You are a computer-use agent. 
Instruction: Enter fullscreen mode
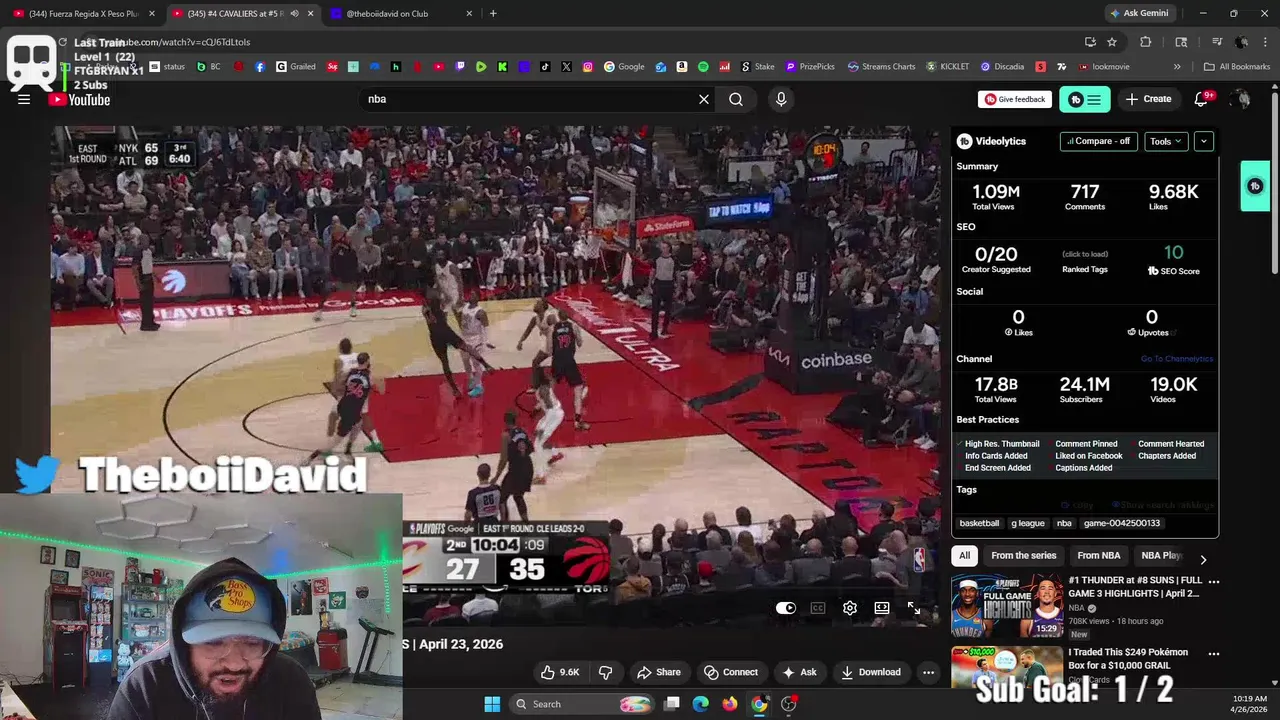[x=914, y=608]
